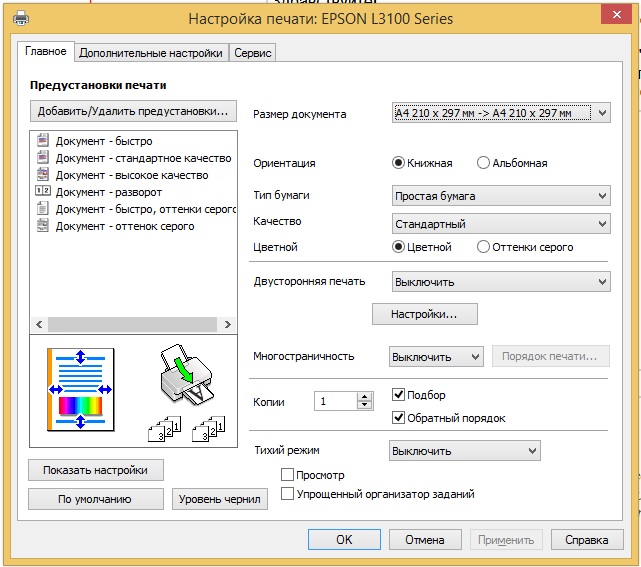Decrease copies with the down spinner arrow
The image size is (641, 567).
365,406
